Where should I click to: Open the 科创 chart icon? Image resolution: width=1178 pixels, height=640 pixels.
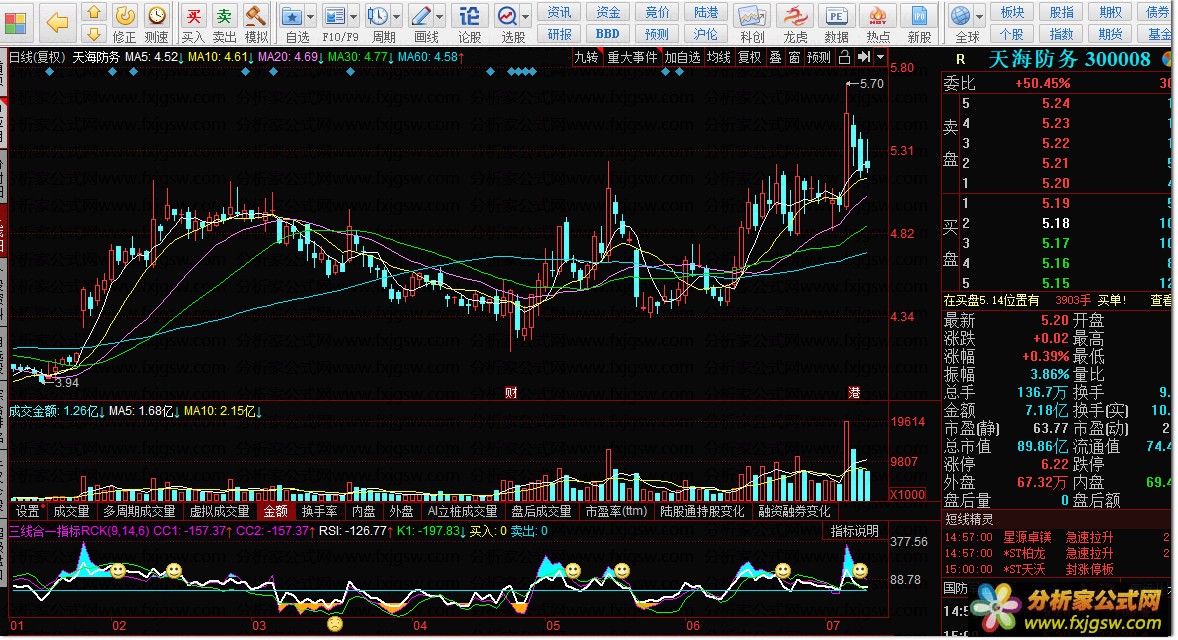tap(751, 16)
